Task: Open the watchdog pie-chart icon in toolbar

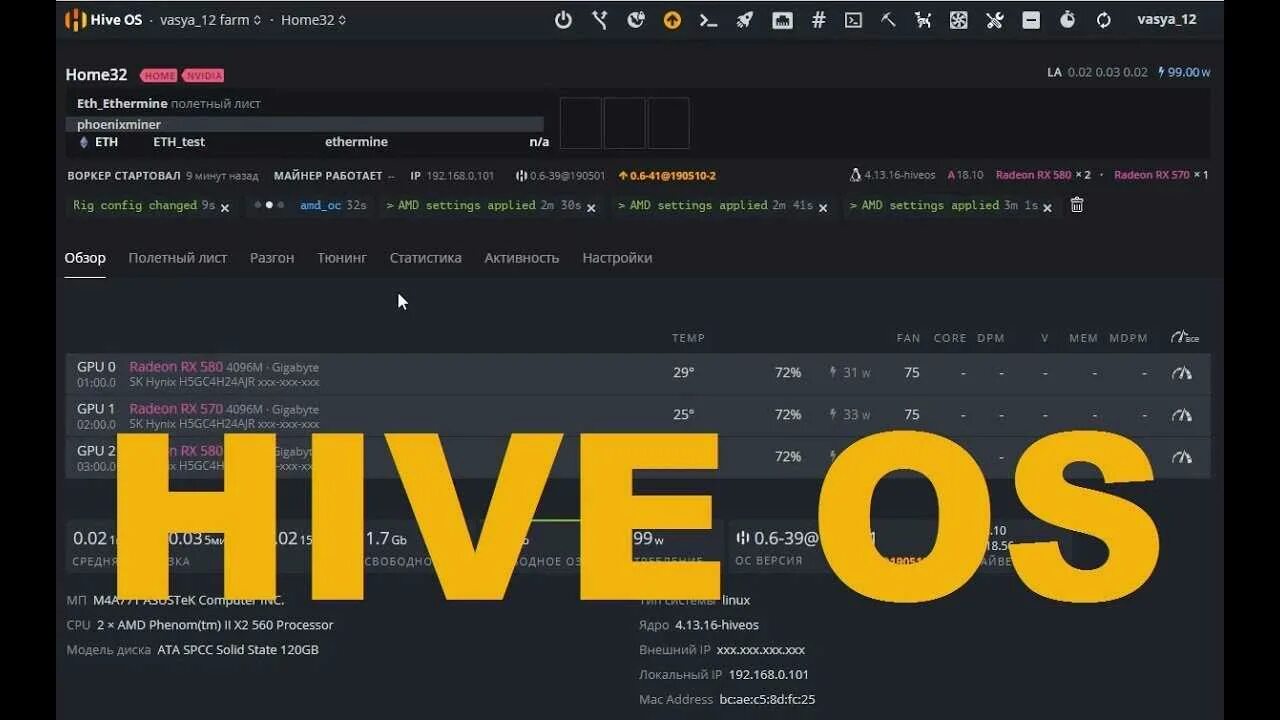Action: click(x=636, y=20)
